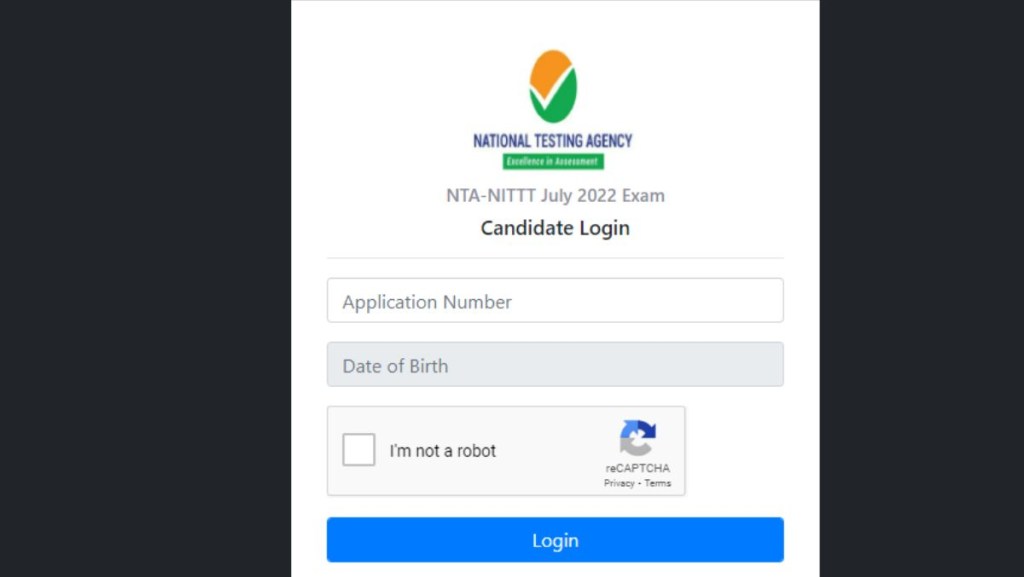Click the NTA-NITTT July 2022 Exam title
Screen dimensions: 1024x577
pyautogui.click(x=556, y=195)
